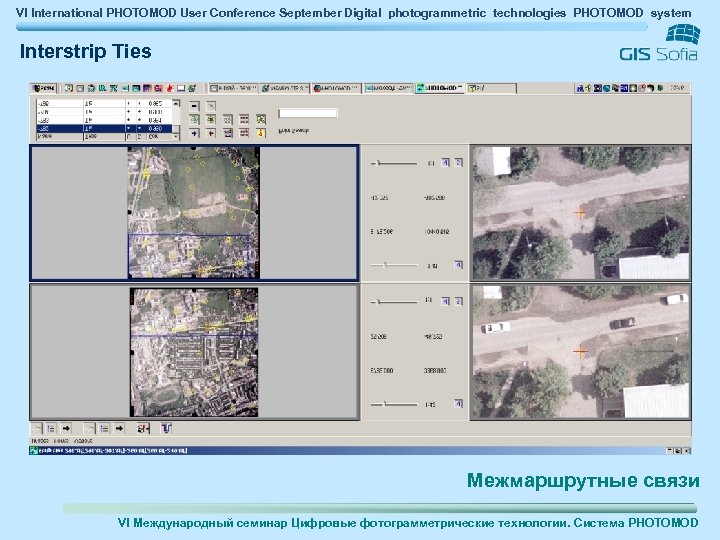720x540 pixels.
Task: Click the system tray clock
Action: [x=678, y=88]
